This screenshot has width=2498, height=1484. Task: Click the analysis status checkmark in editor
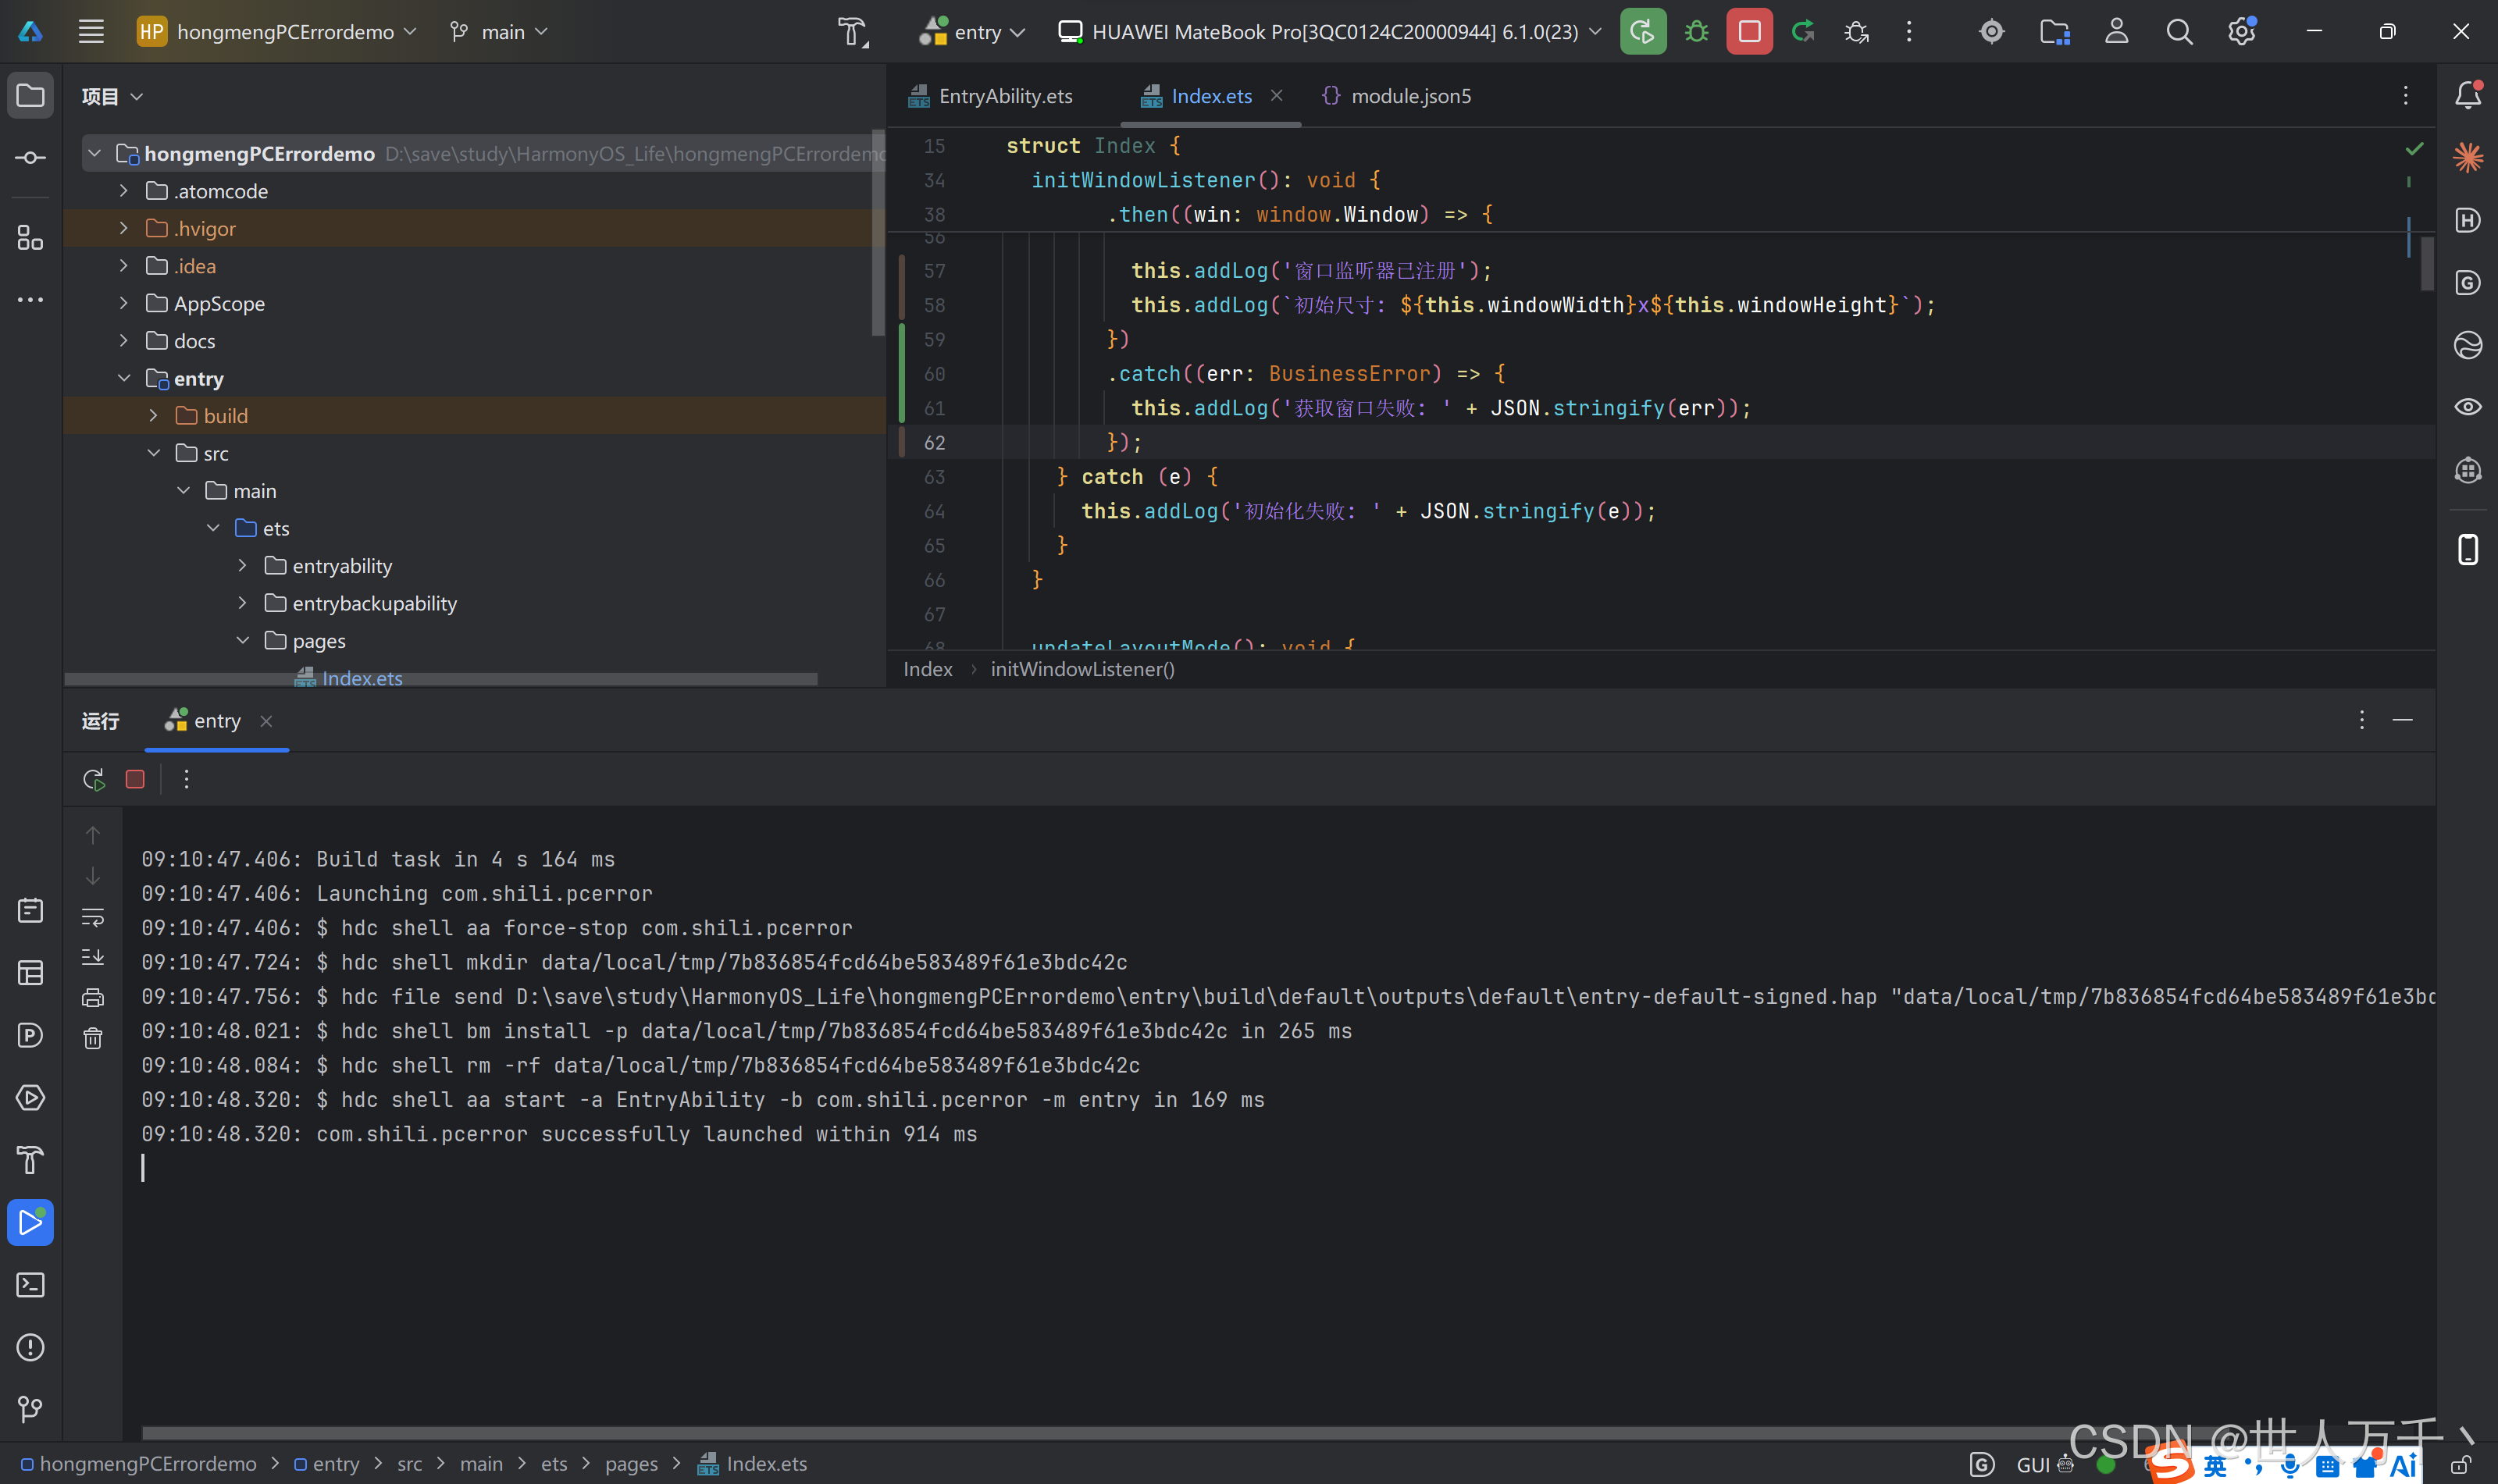pos(2414,148)
